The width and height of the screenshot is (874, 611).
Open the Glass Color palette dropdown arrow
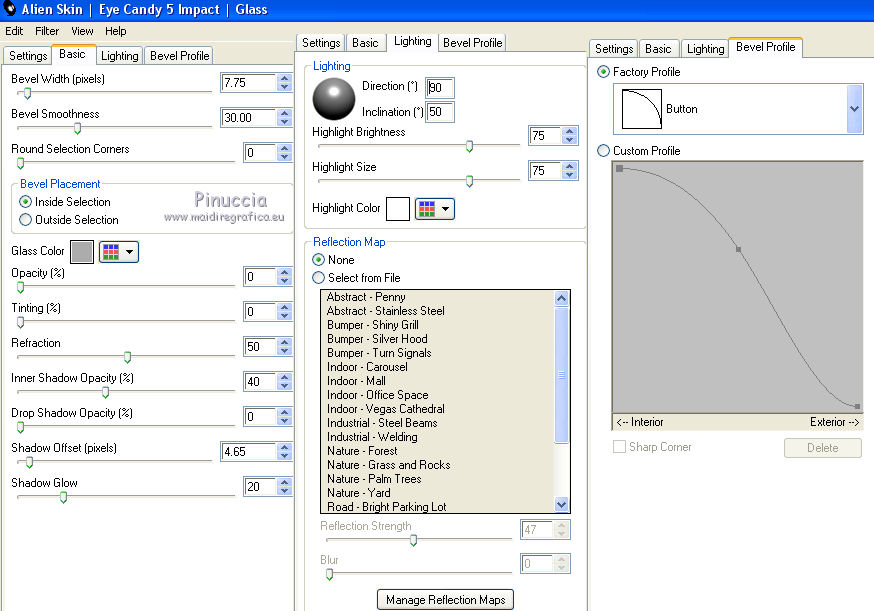pos(130,252)
